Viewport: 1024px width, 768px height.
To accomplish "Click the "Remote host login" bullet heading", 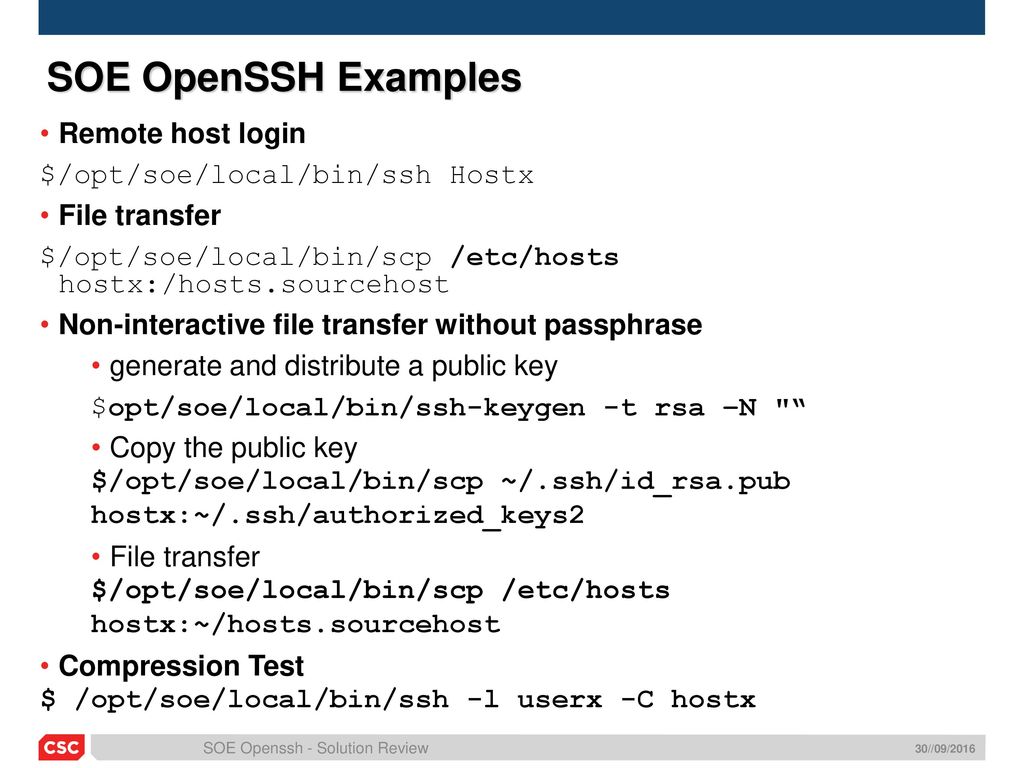I will click(182, 133).
